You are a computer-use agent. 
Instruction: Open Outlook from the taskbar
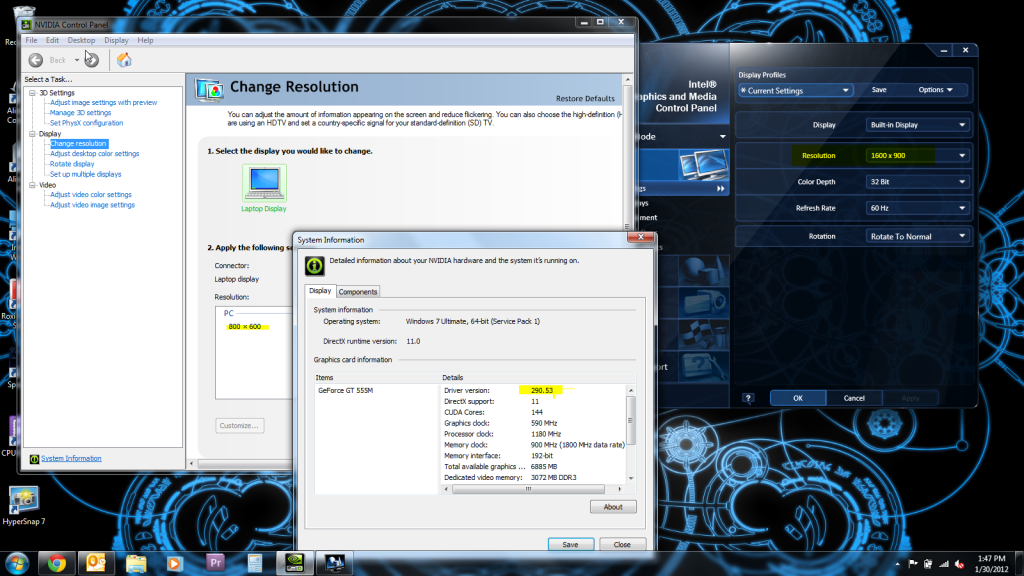coord(96,563)
